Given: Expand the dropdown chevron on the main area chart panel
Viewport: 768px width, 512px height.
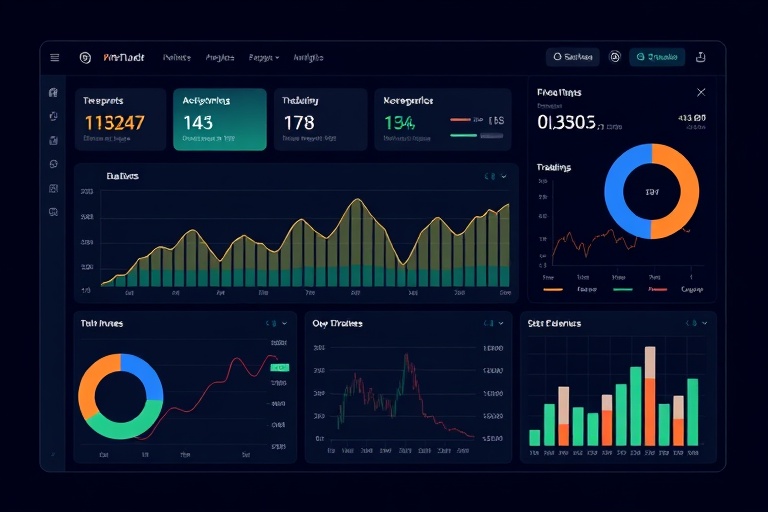Looking at the screenshot, I should (x=504, y=177).
